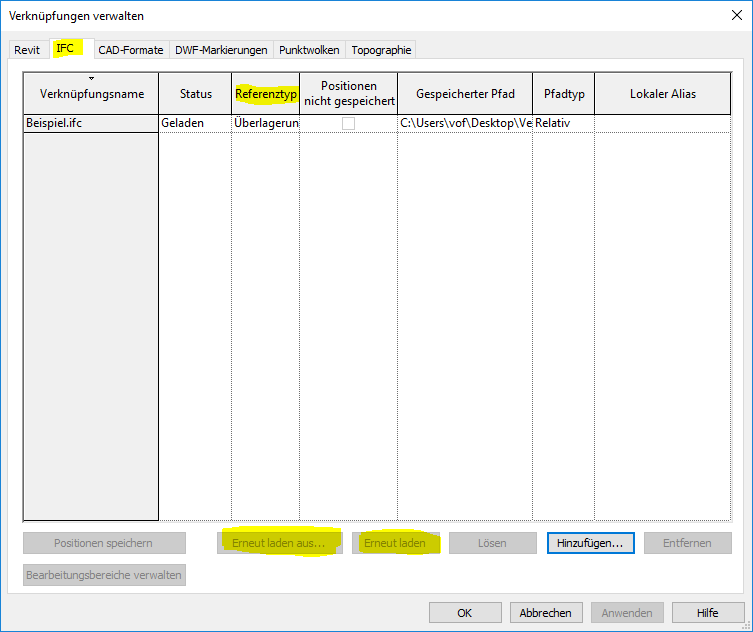Select the Beispiel.ifc link row
Viewport: 753px width, 632px height.
point(90,123)
